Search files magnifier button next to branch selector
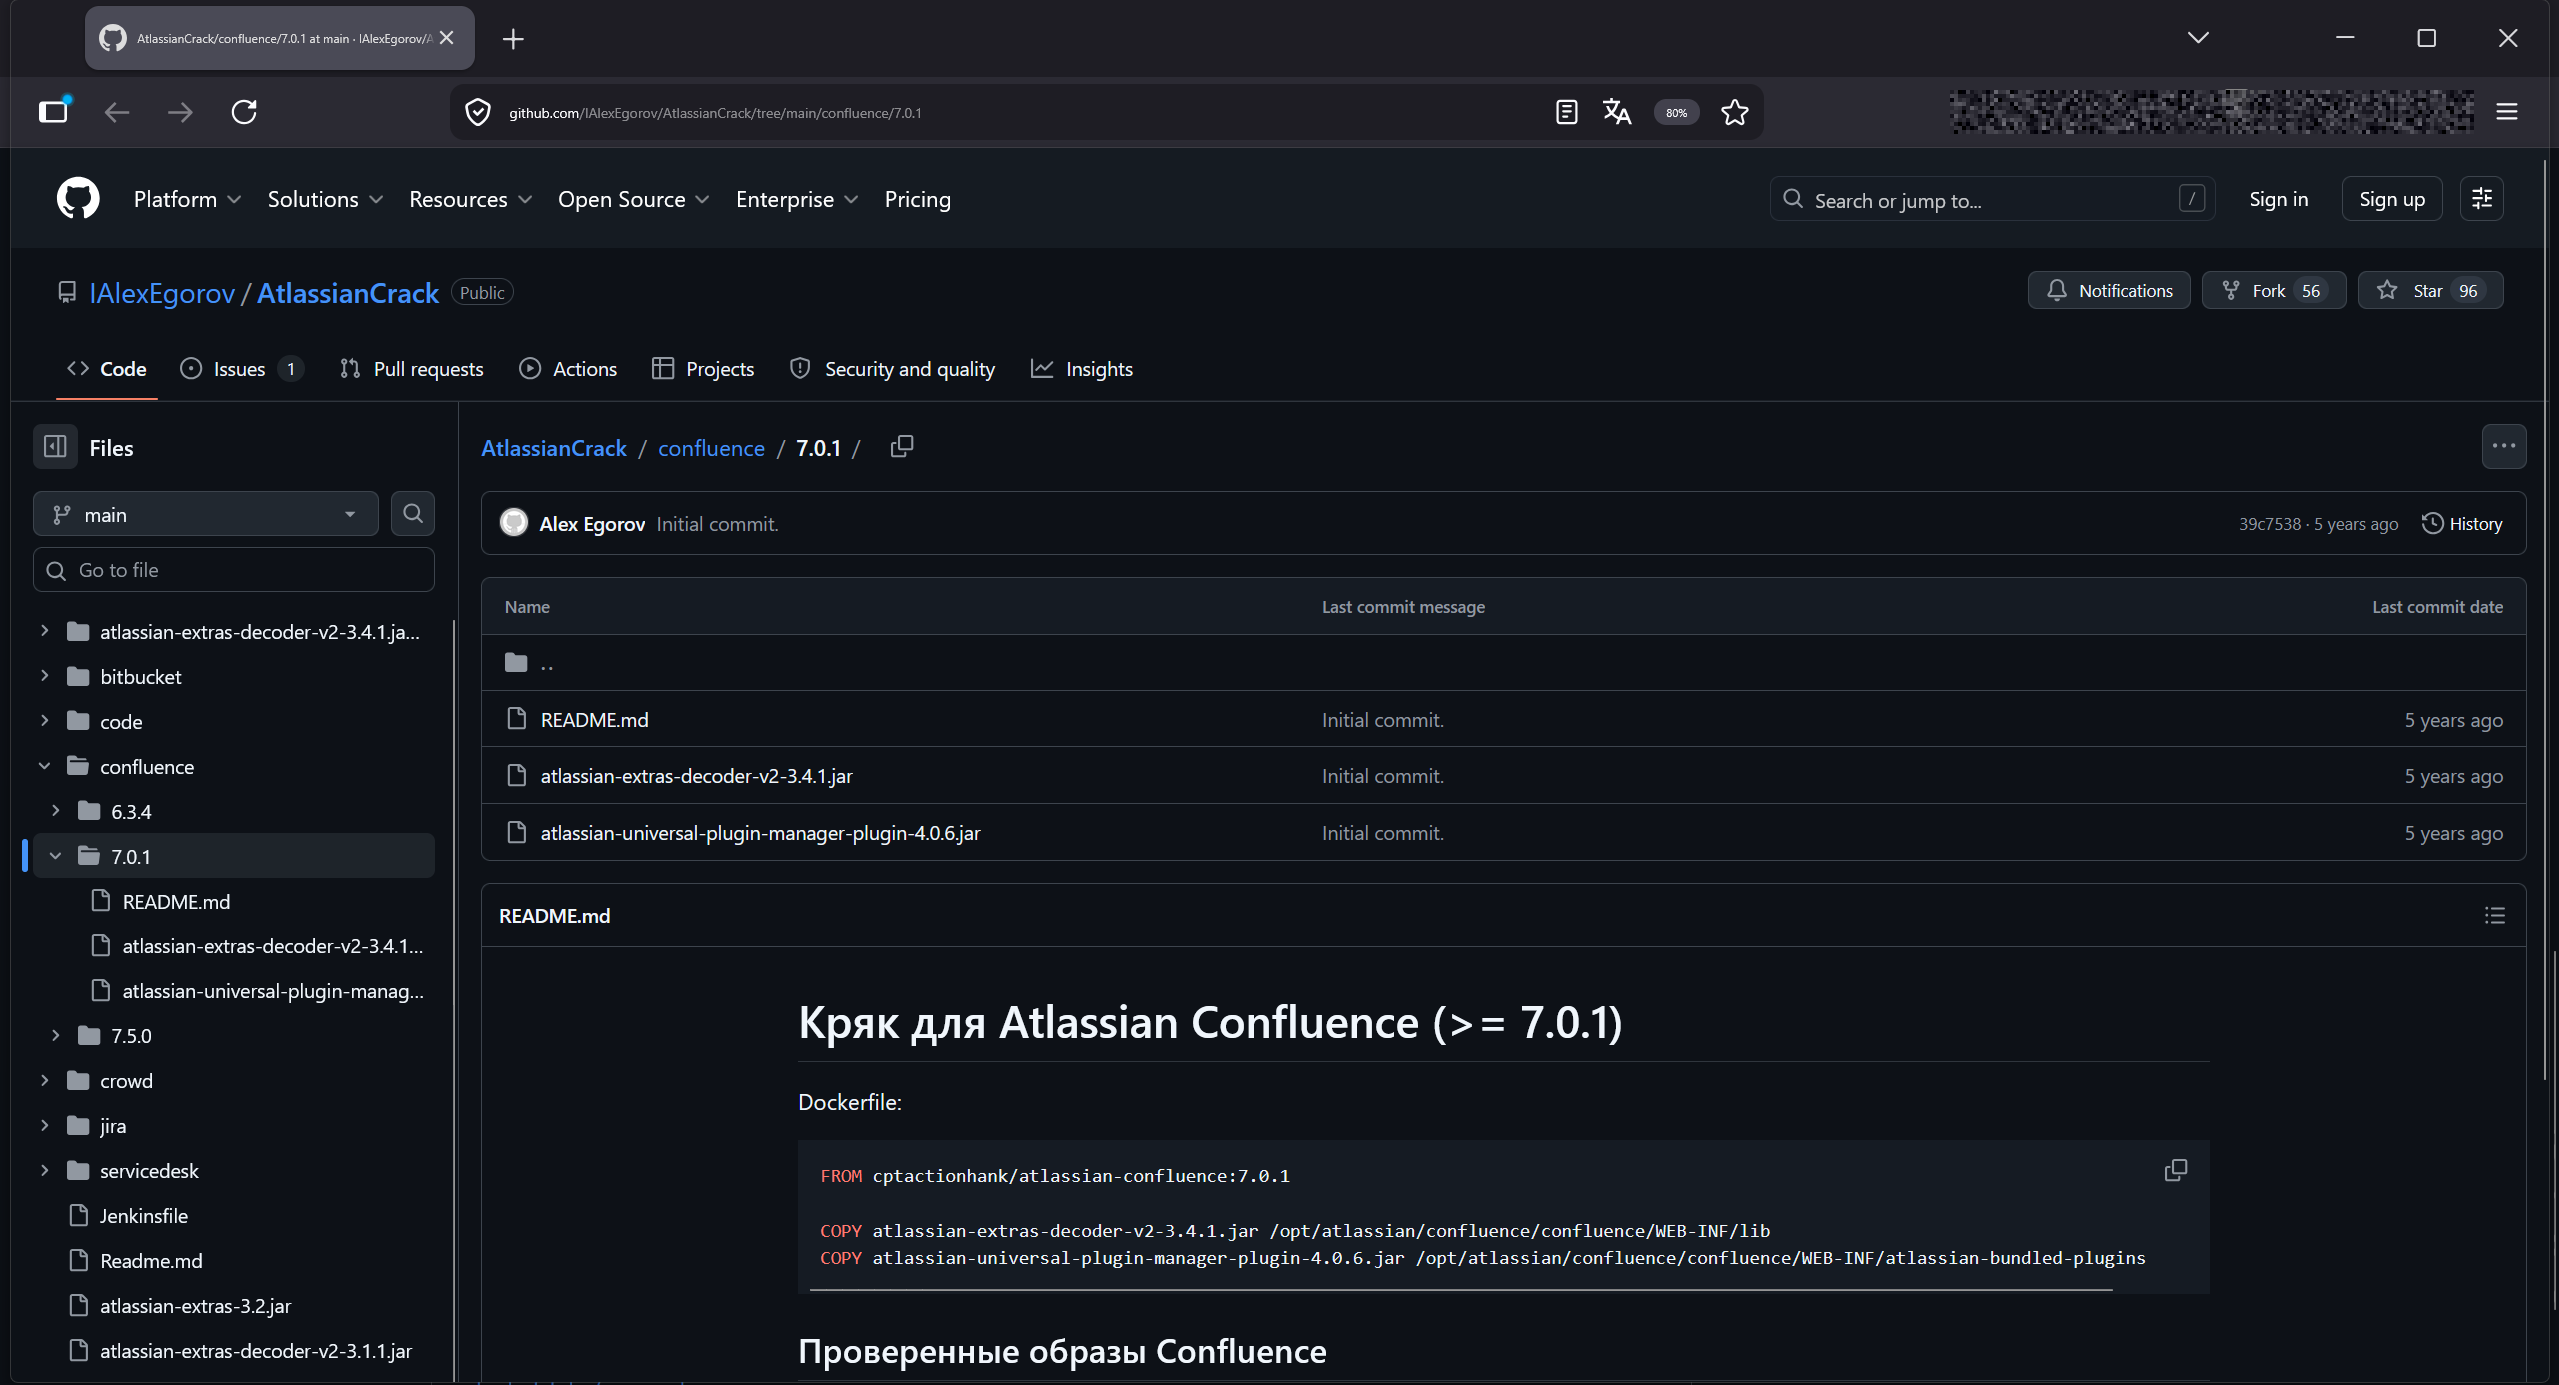The height and width of the screenshot is (1385, 2559). coord(412,514)
